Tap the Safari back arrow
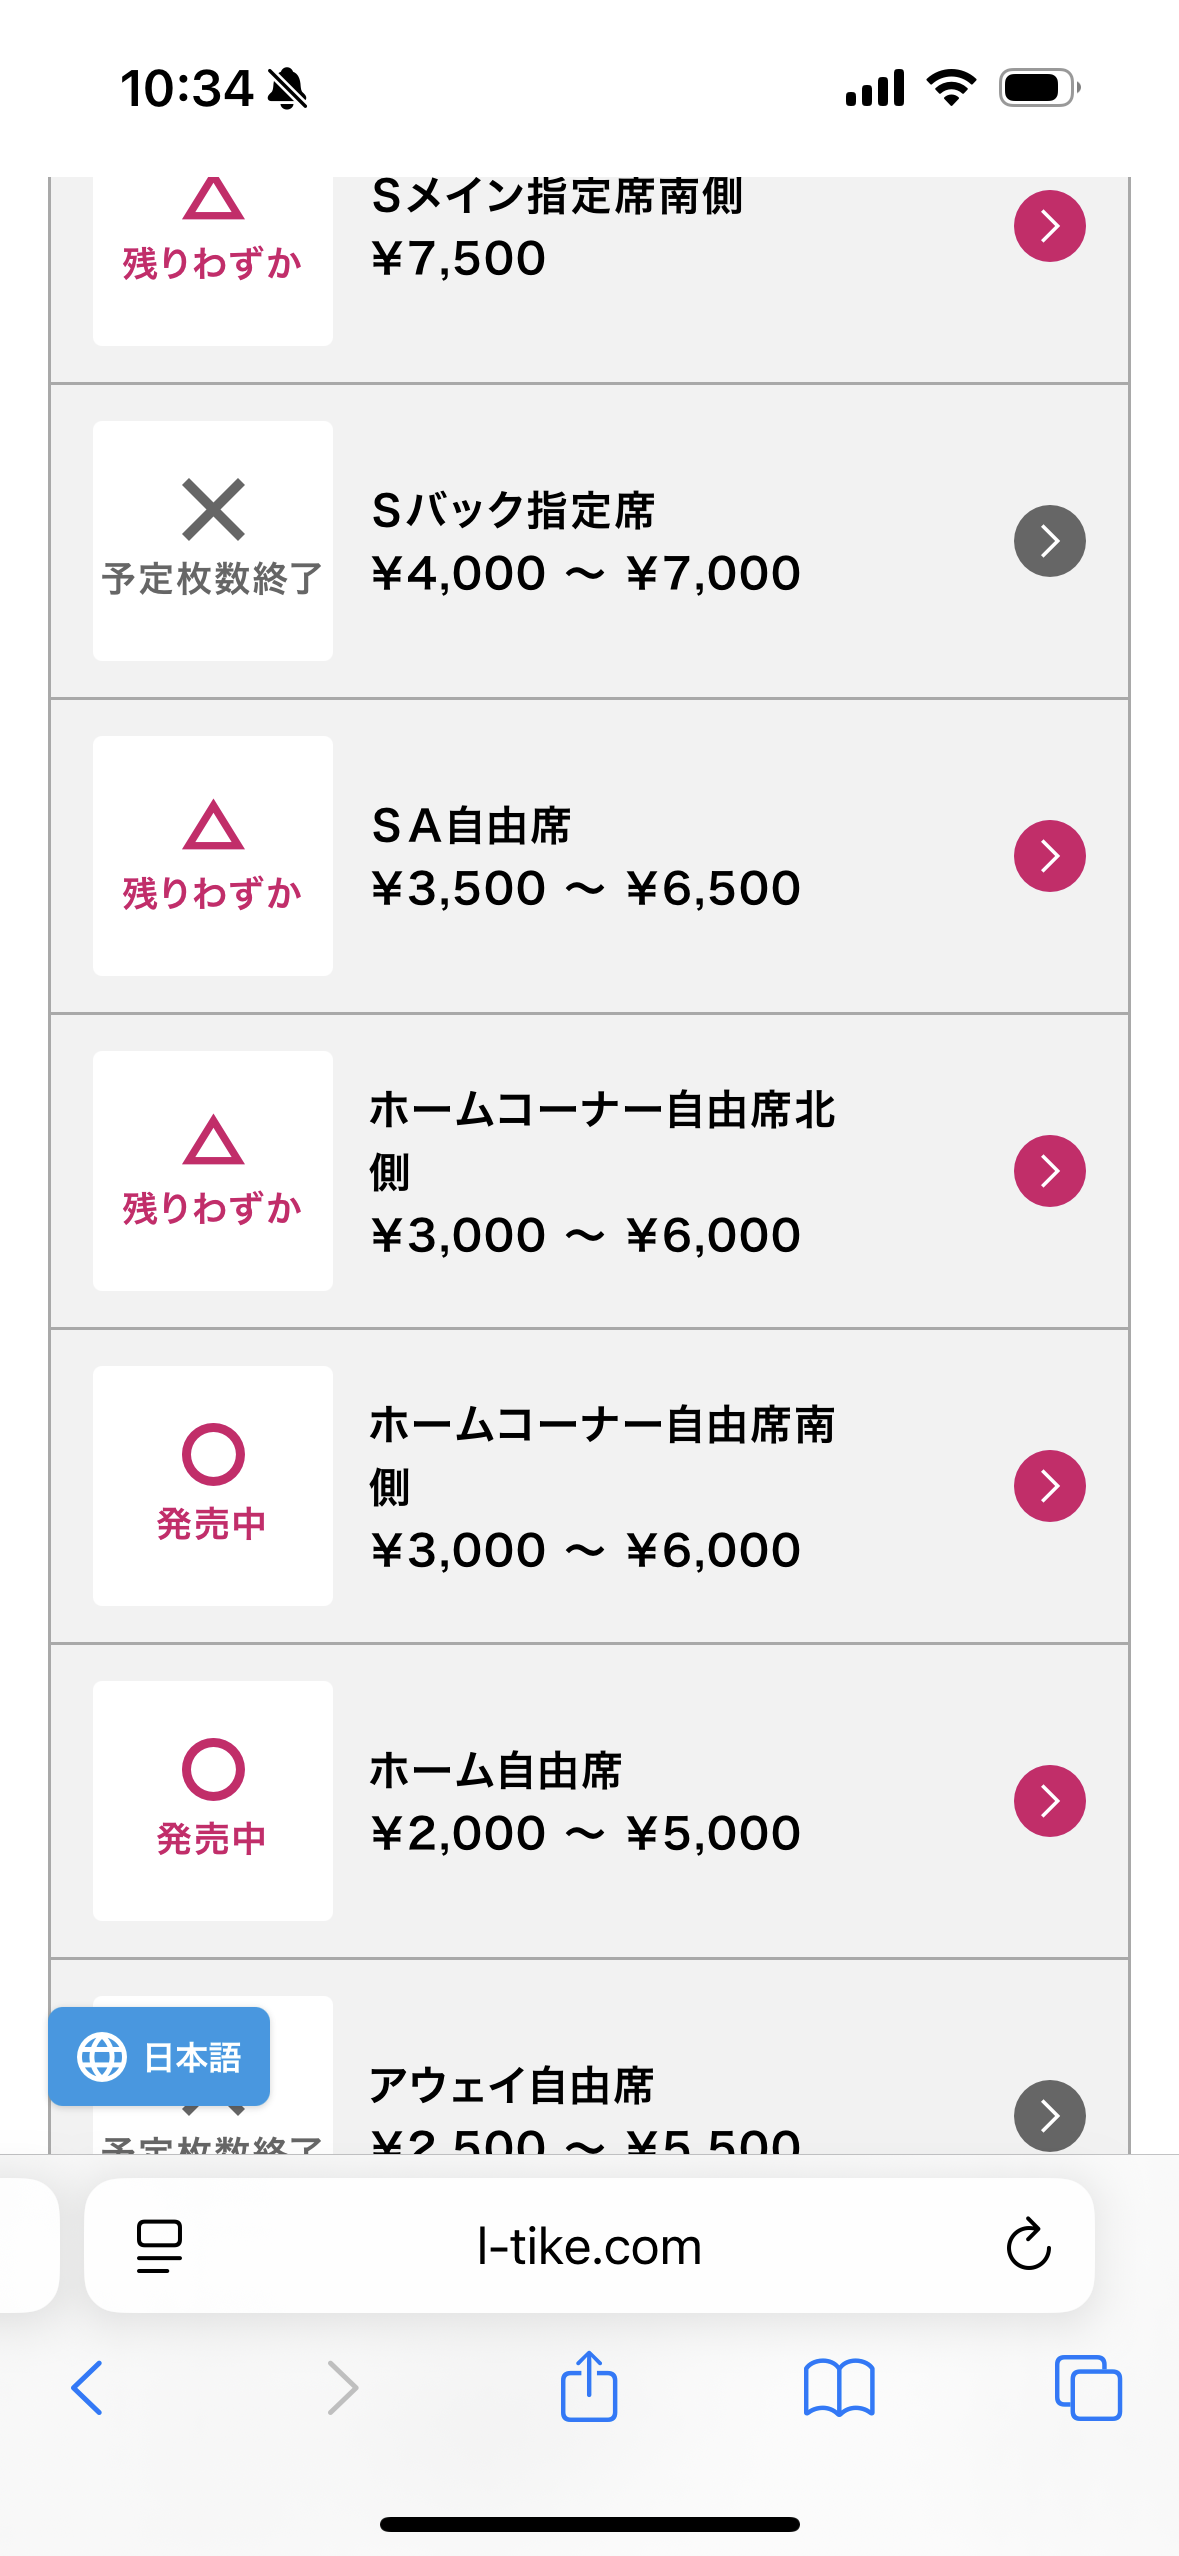The width and height of the screenshot is (1179, 2556). pos(87,2388)
